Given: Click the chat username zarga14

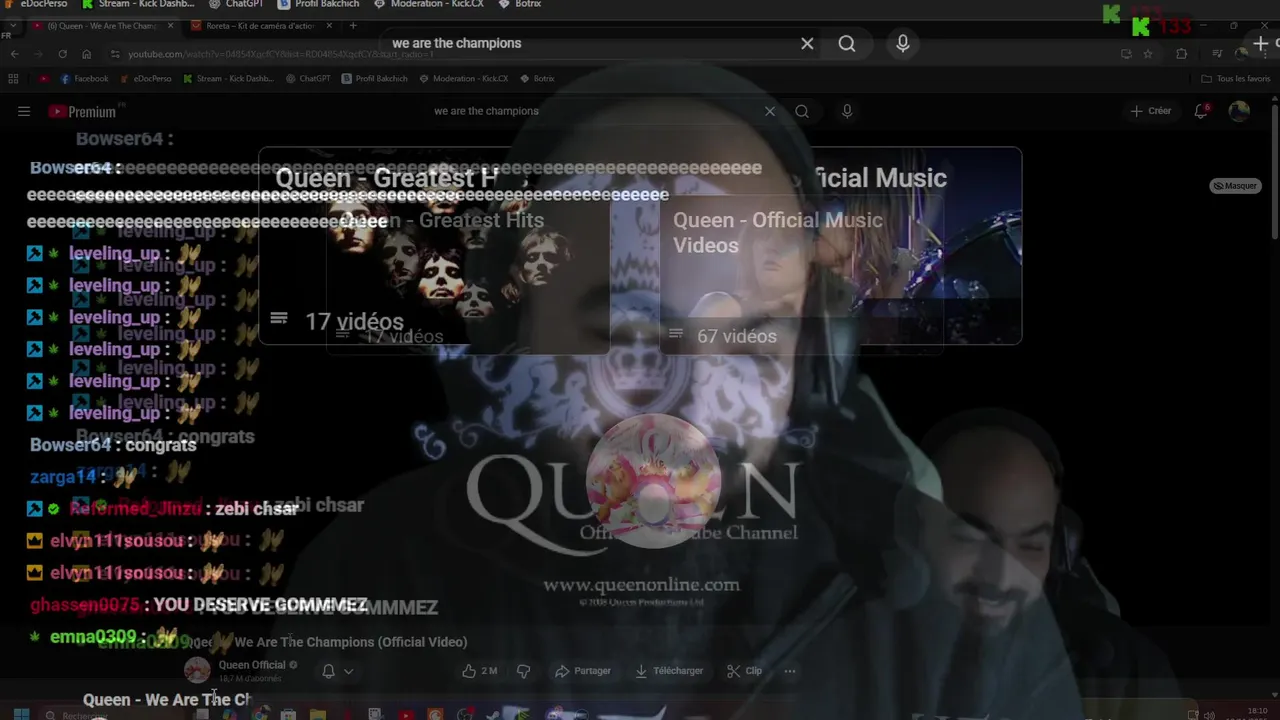Looking at the screenshot, I should 62,477.
